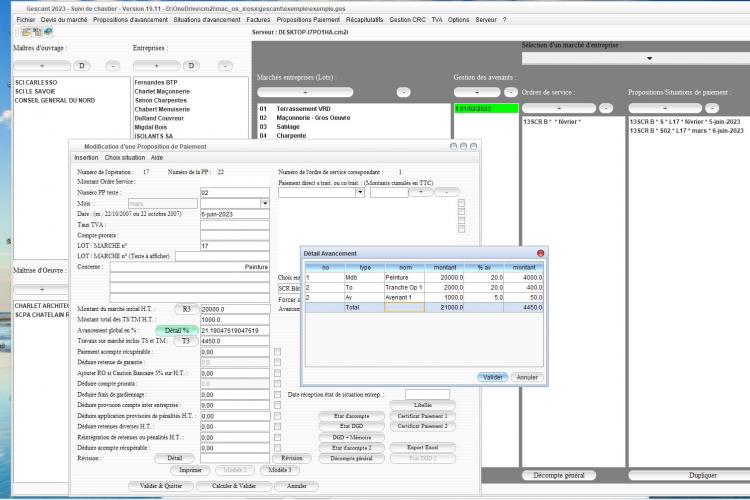Open the Factures menu
The width and height of the screenshot is (750, 500).
(258, 20)
